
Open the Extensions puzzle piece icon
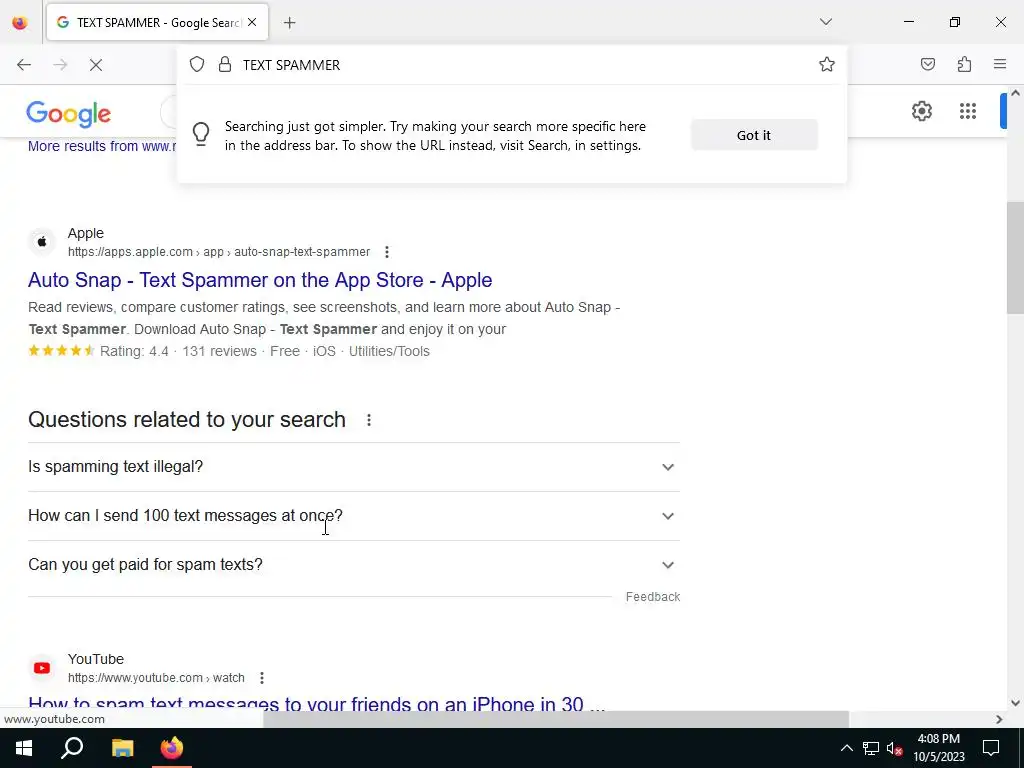(965, 64)
